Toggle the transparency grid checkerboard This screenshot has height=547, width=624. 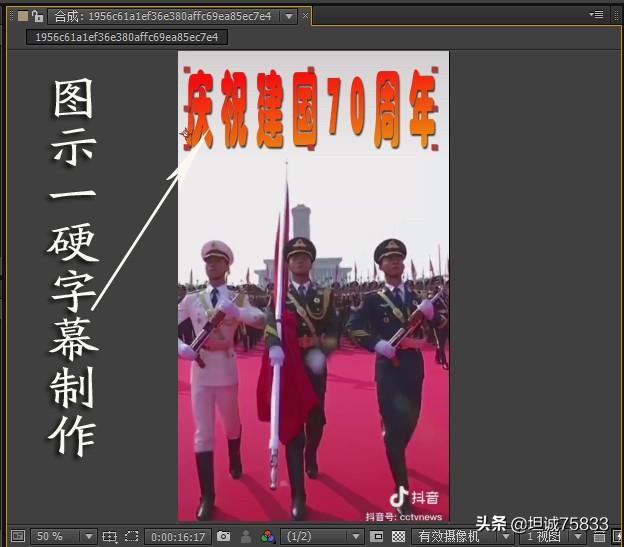[398, 537]
